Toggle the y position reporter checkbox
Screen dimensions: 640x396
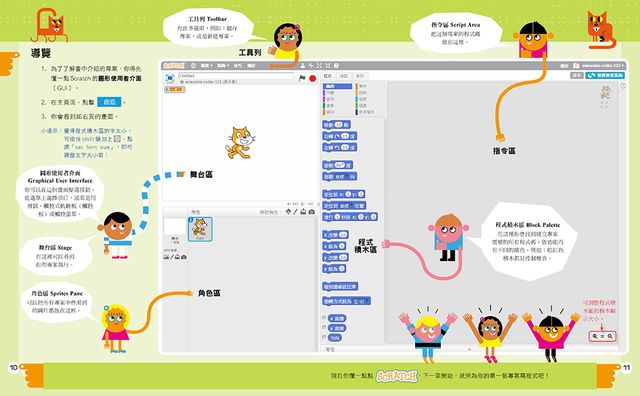coord(324,327)
